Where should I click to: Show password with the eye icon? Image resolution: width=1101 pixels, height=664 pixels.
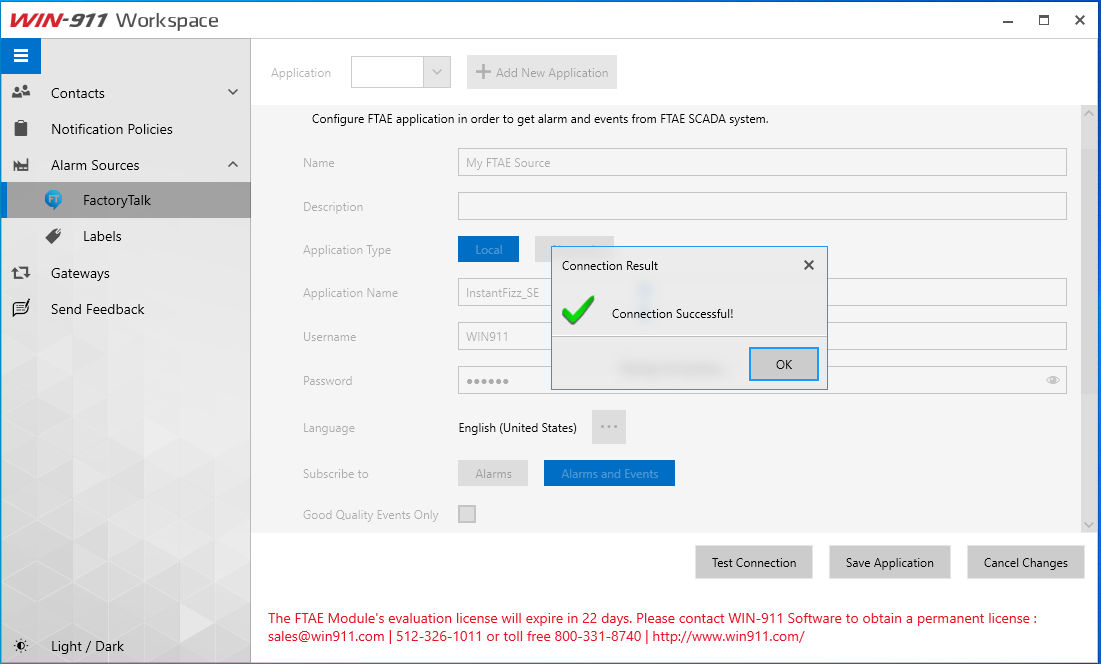(x=1053, y=380)
